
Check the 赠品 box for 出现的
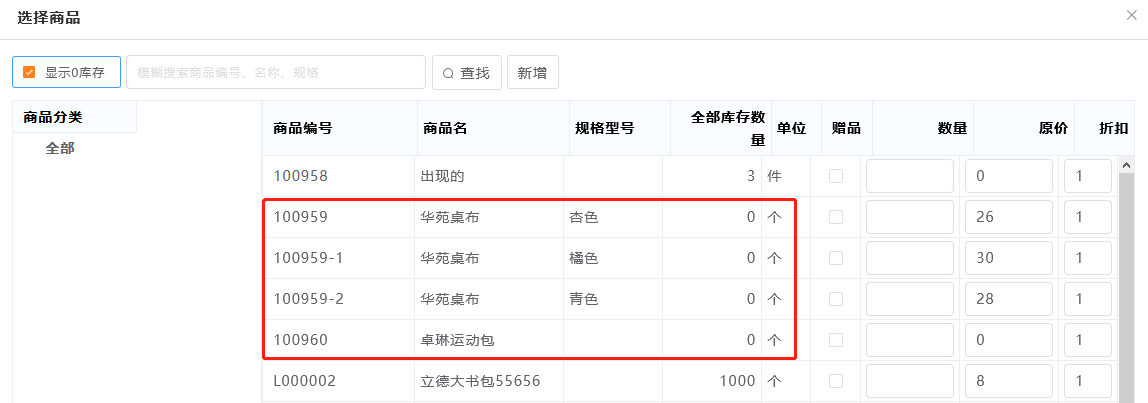[836, 176]
